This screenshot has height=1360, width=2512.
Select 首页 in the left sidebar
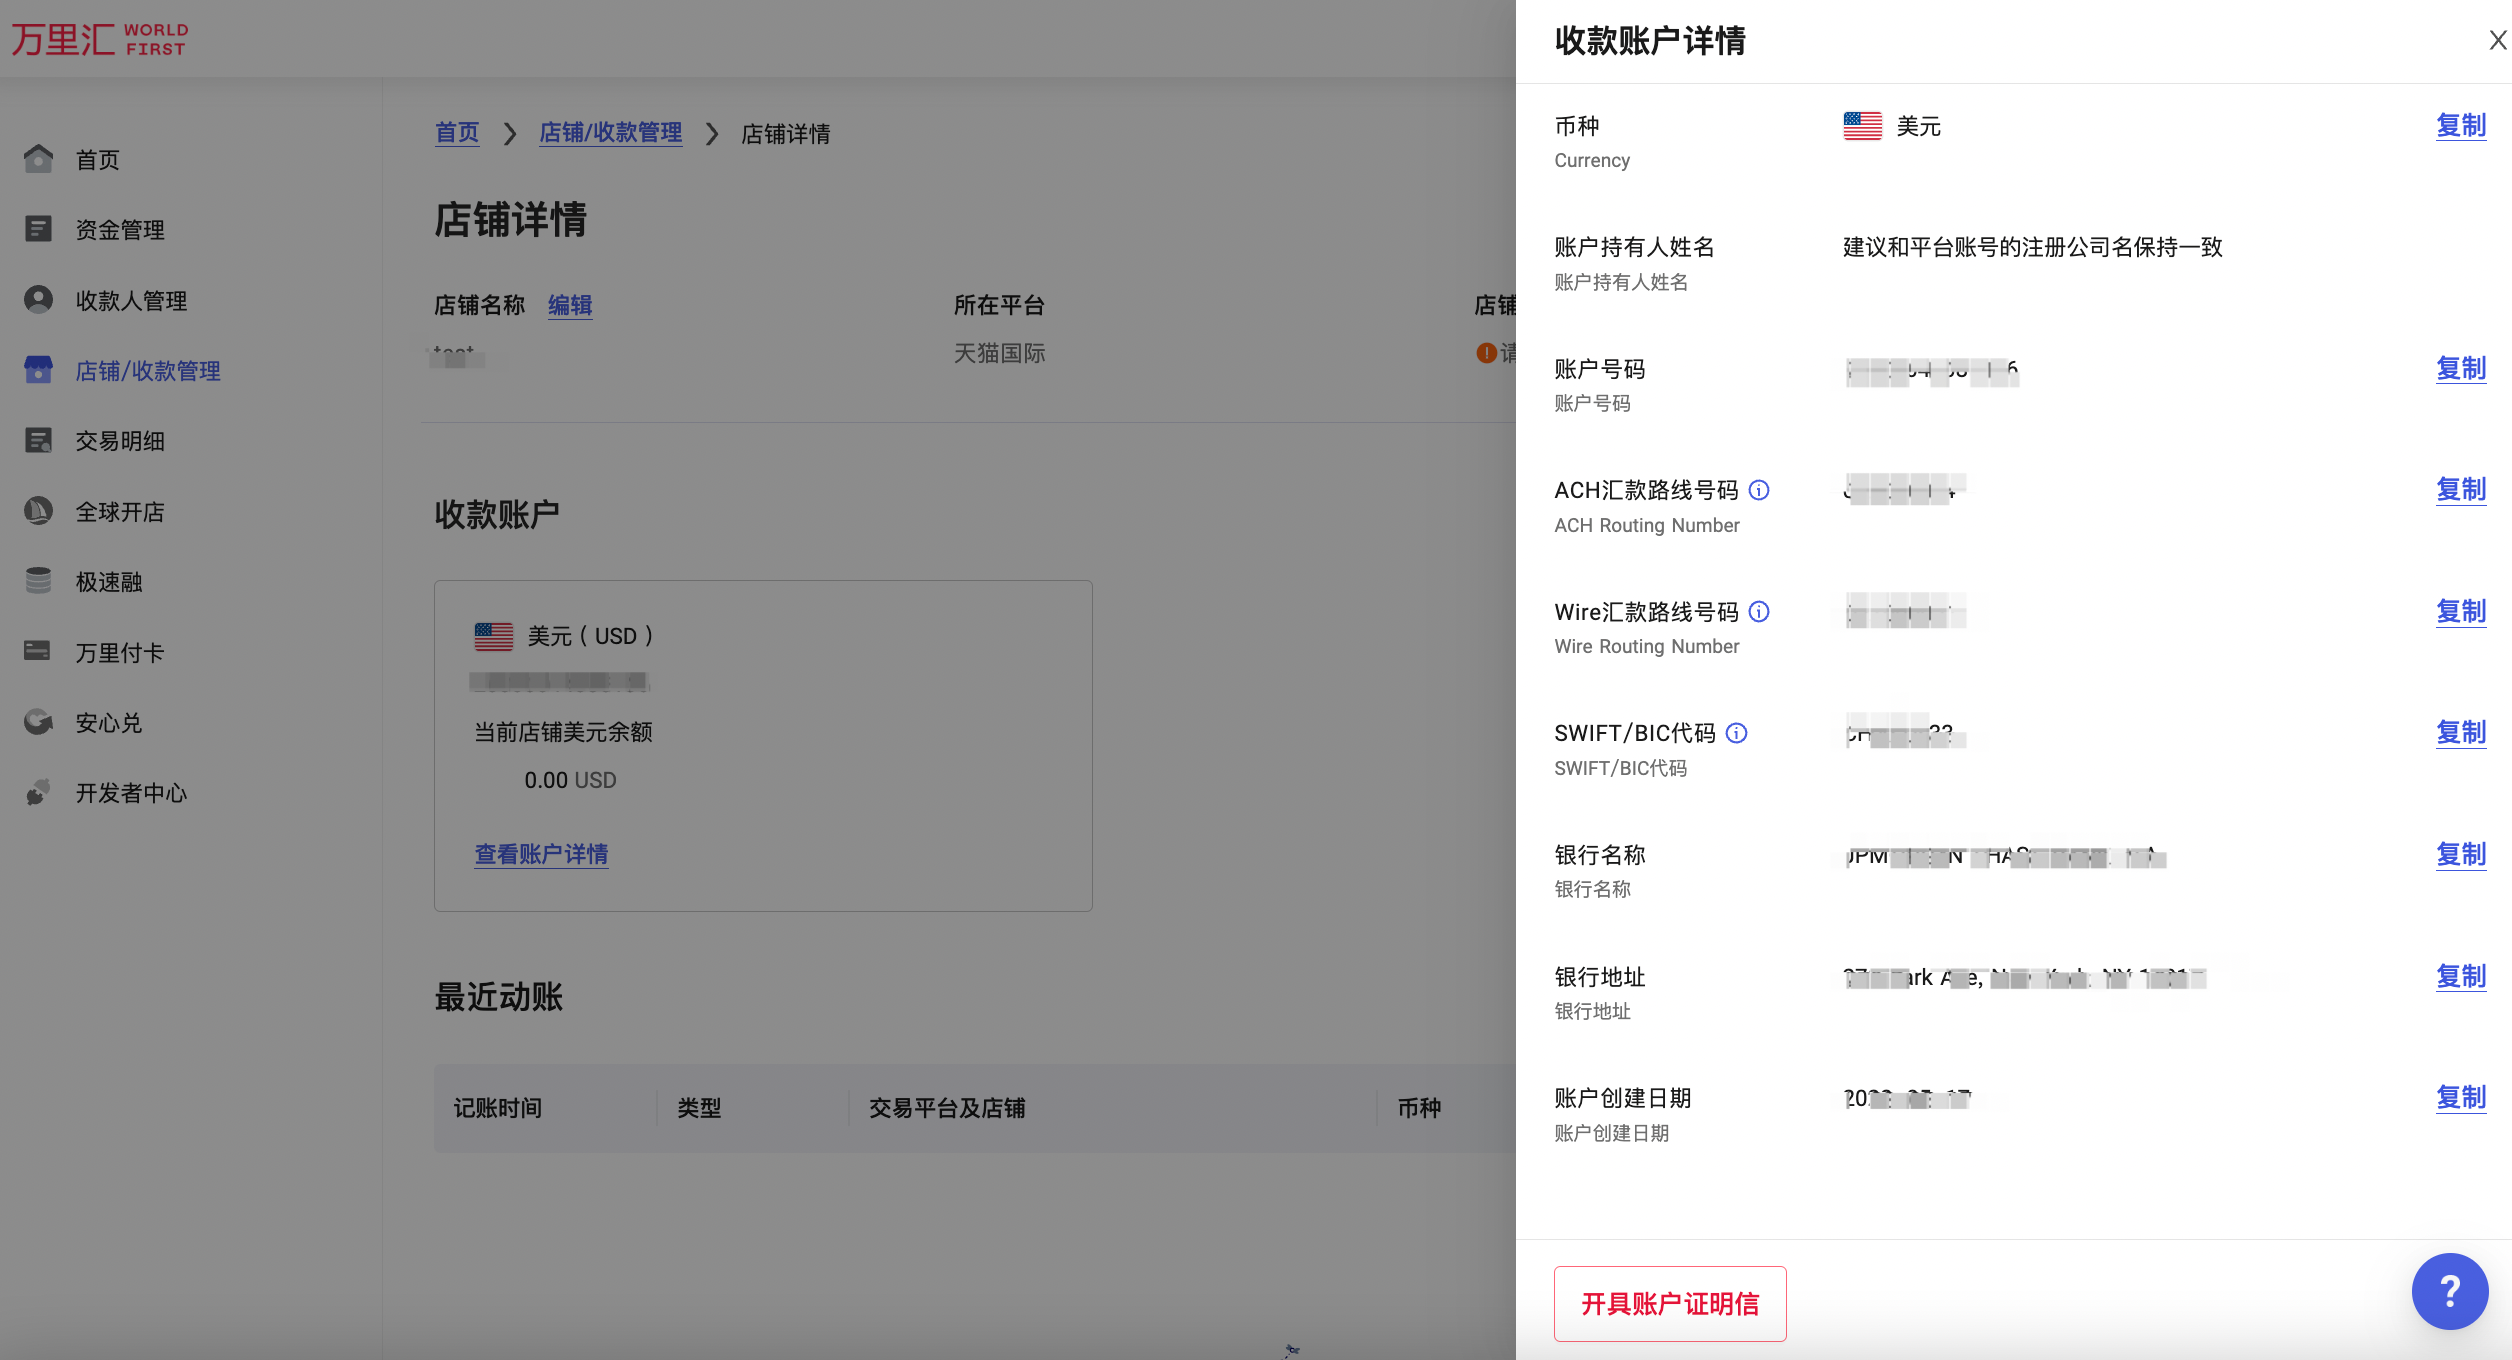pos(96,159)
